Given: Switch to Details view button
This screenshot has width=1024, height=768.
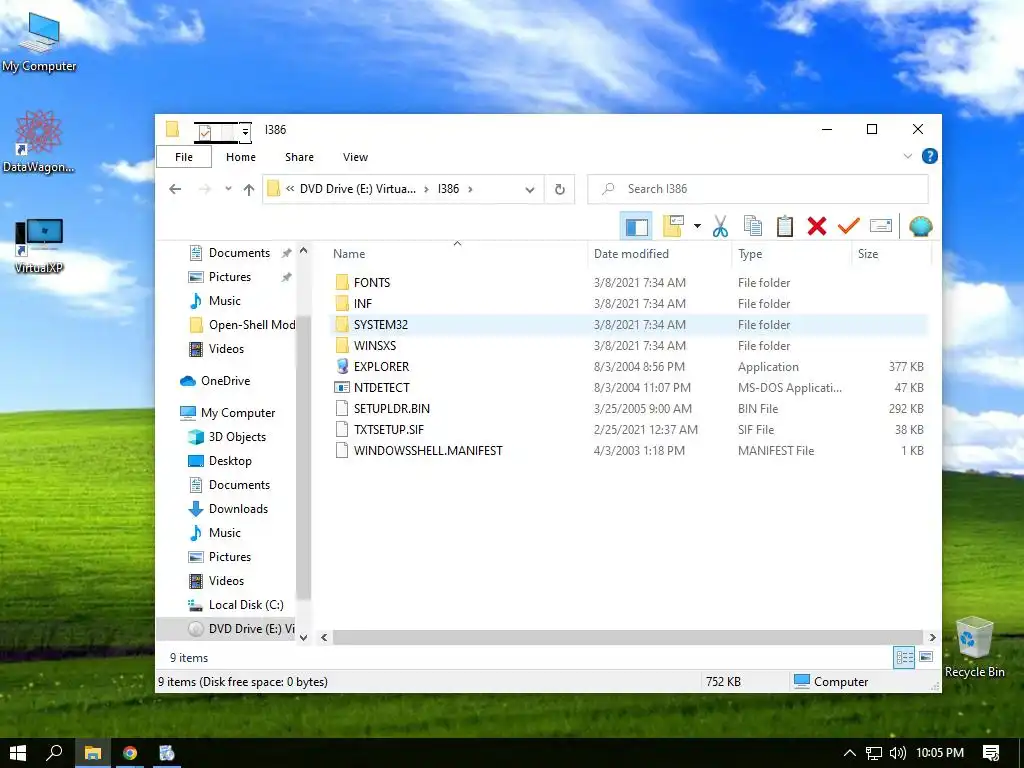Looking at the screenshot, I should click(x=904, y=658).
